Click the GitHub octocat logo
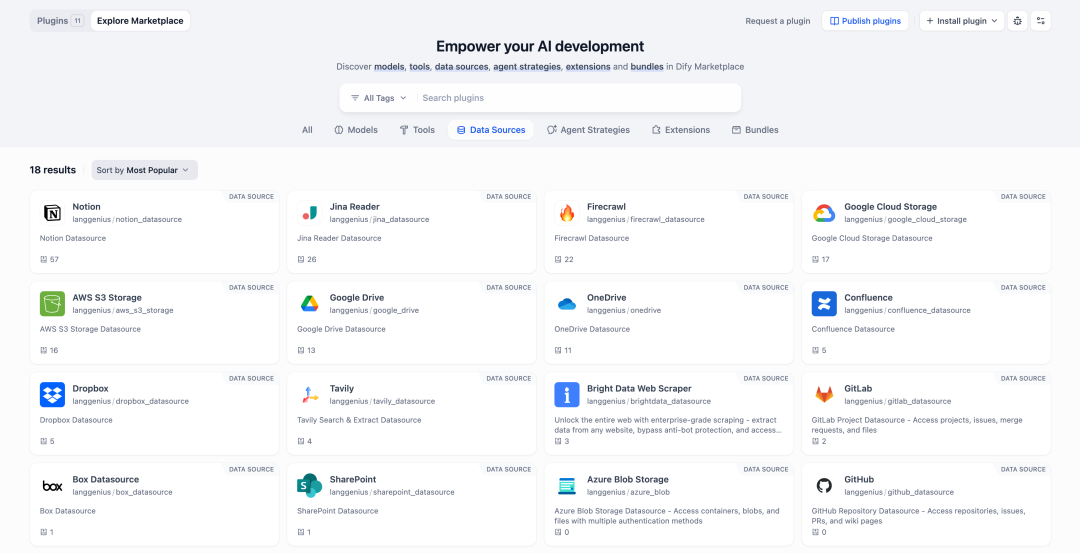The height and width of the screenshot is (553, 1080). click(824, 486)
